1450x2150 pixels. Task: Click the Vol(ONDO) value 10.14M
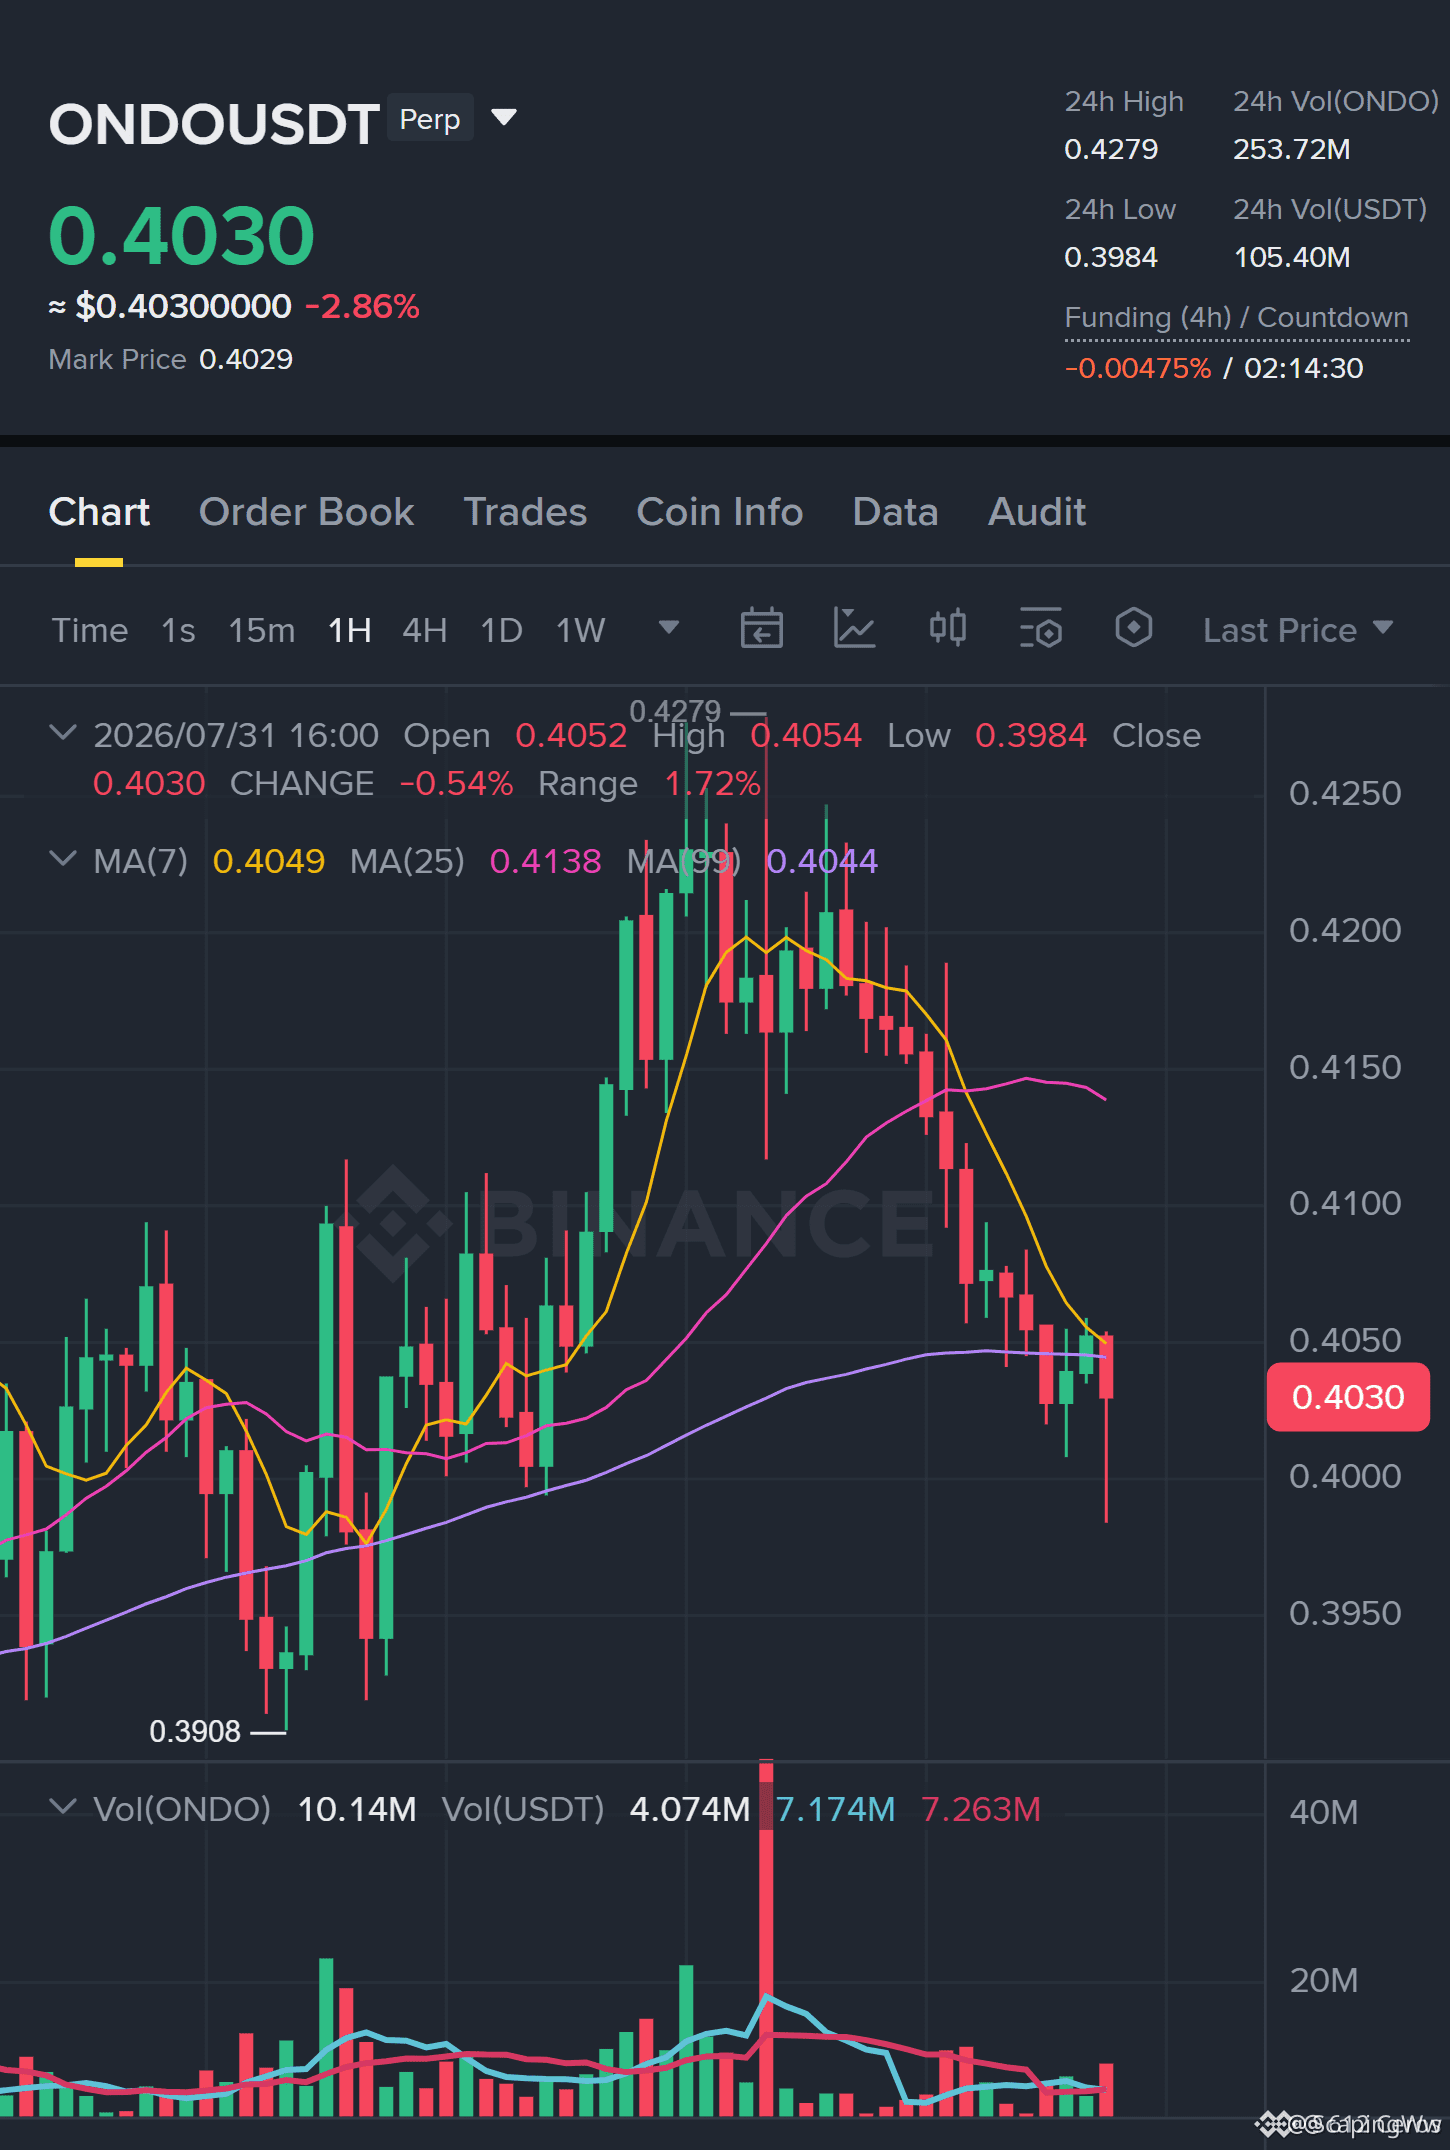click(x=357, y=1809)
